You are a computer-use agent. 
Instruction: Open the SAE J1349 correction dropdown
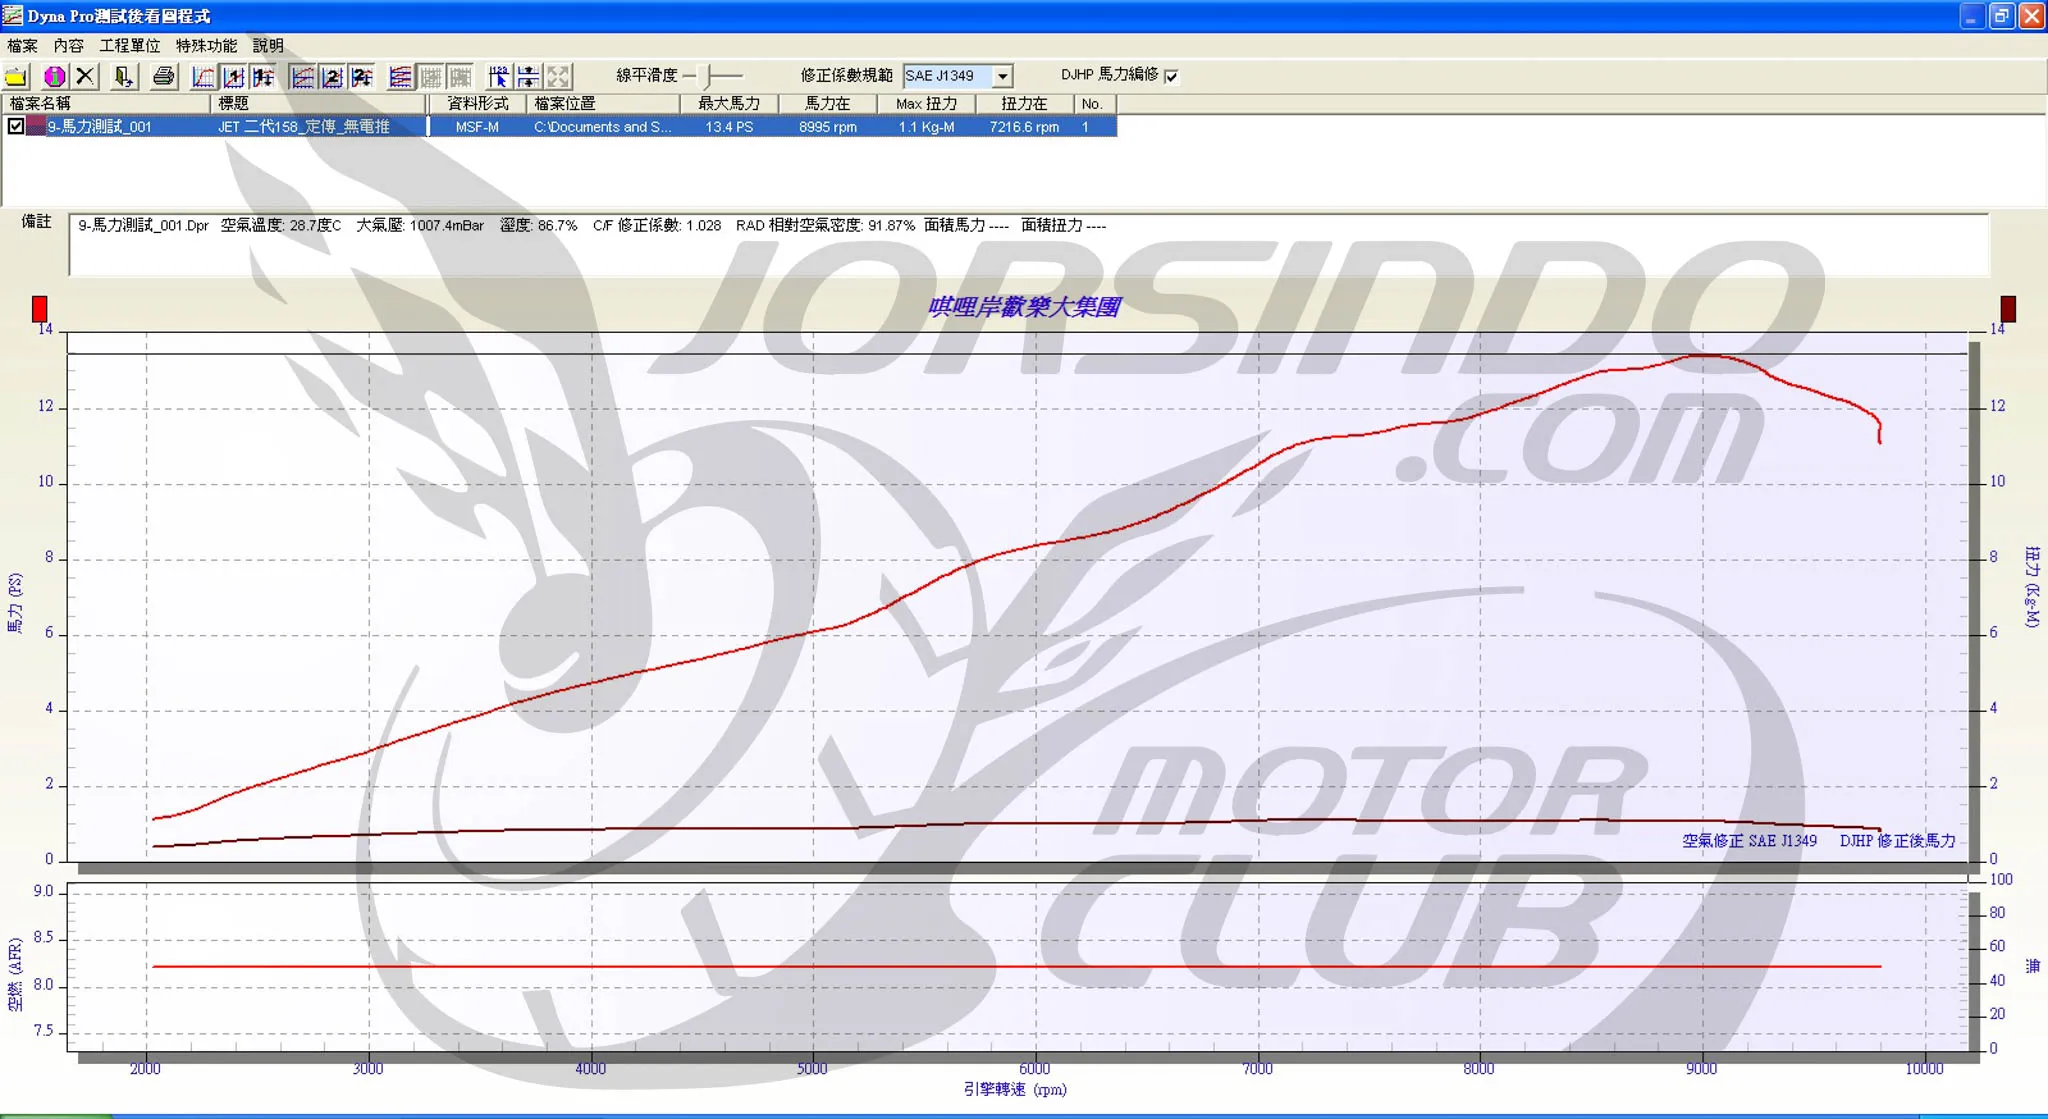(x=1002, y=76)
